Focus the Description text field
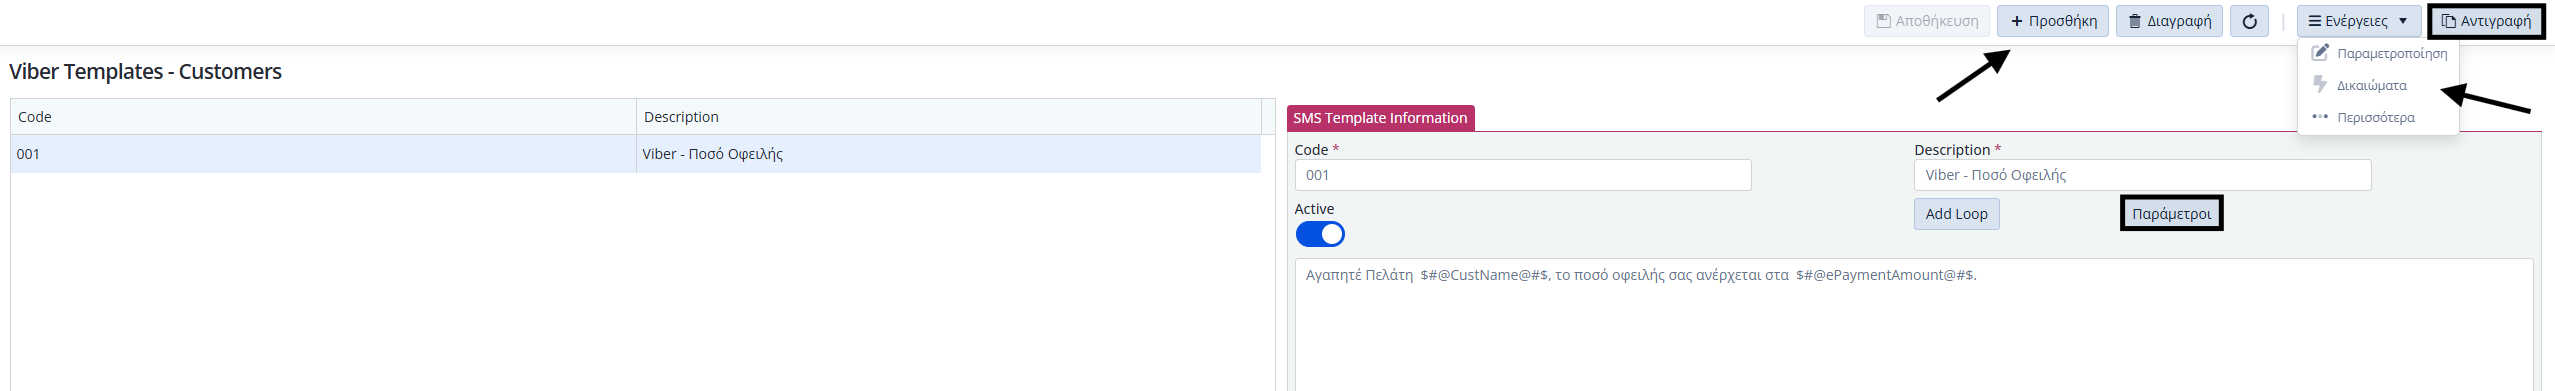 pos(2142,175)
